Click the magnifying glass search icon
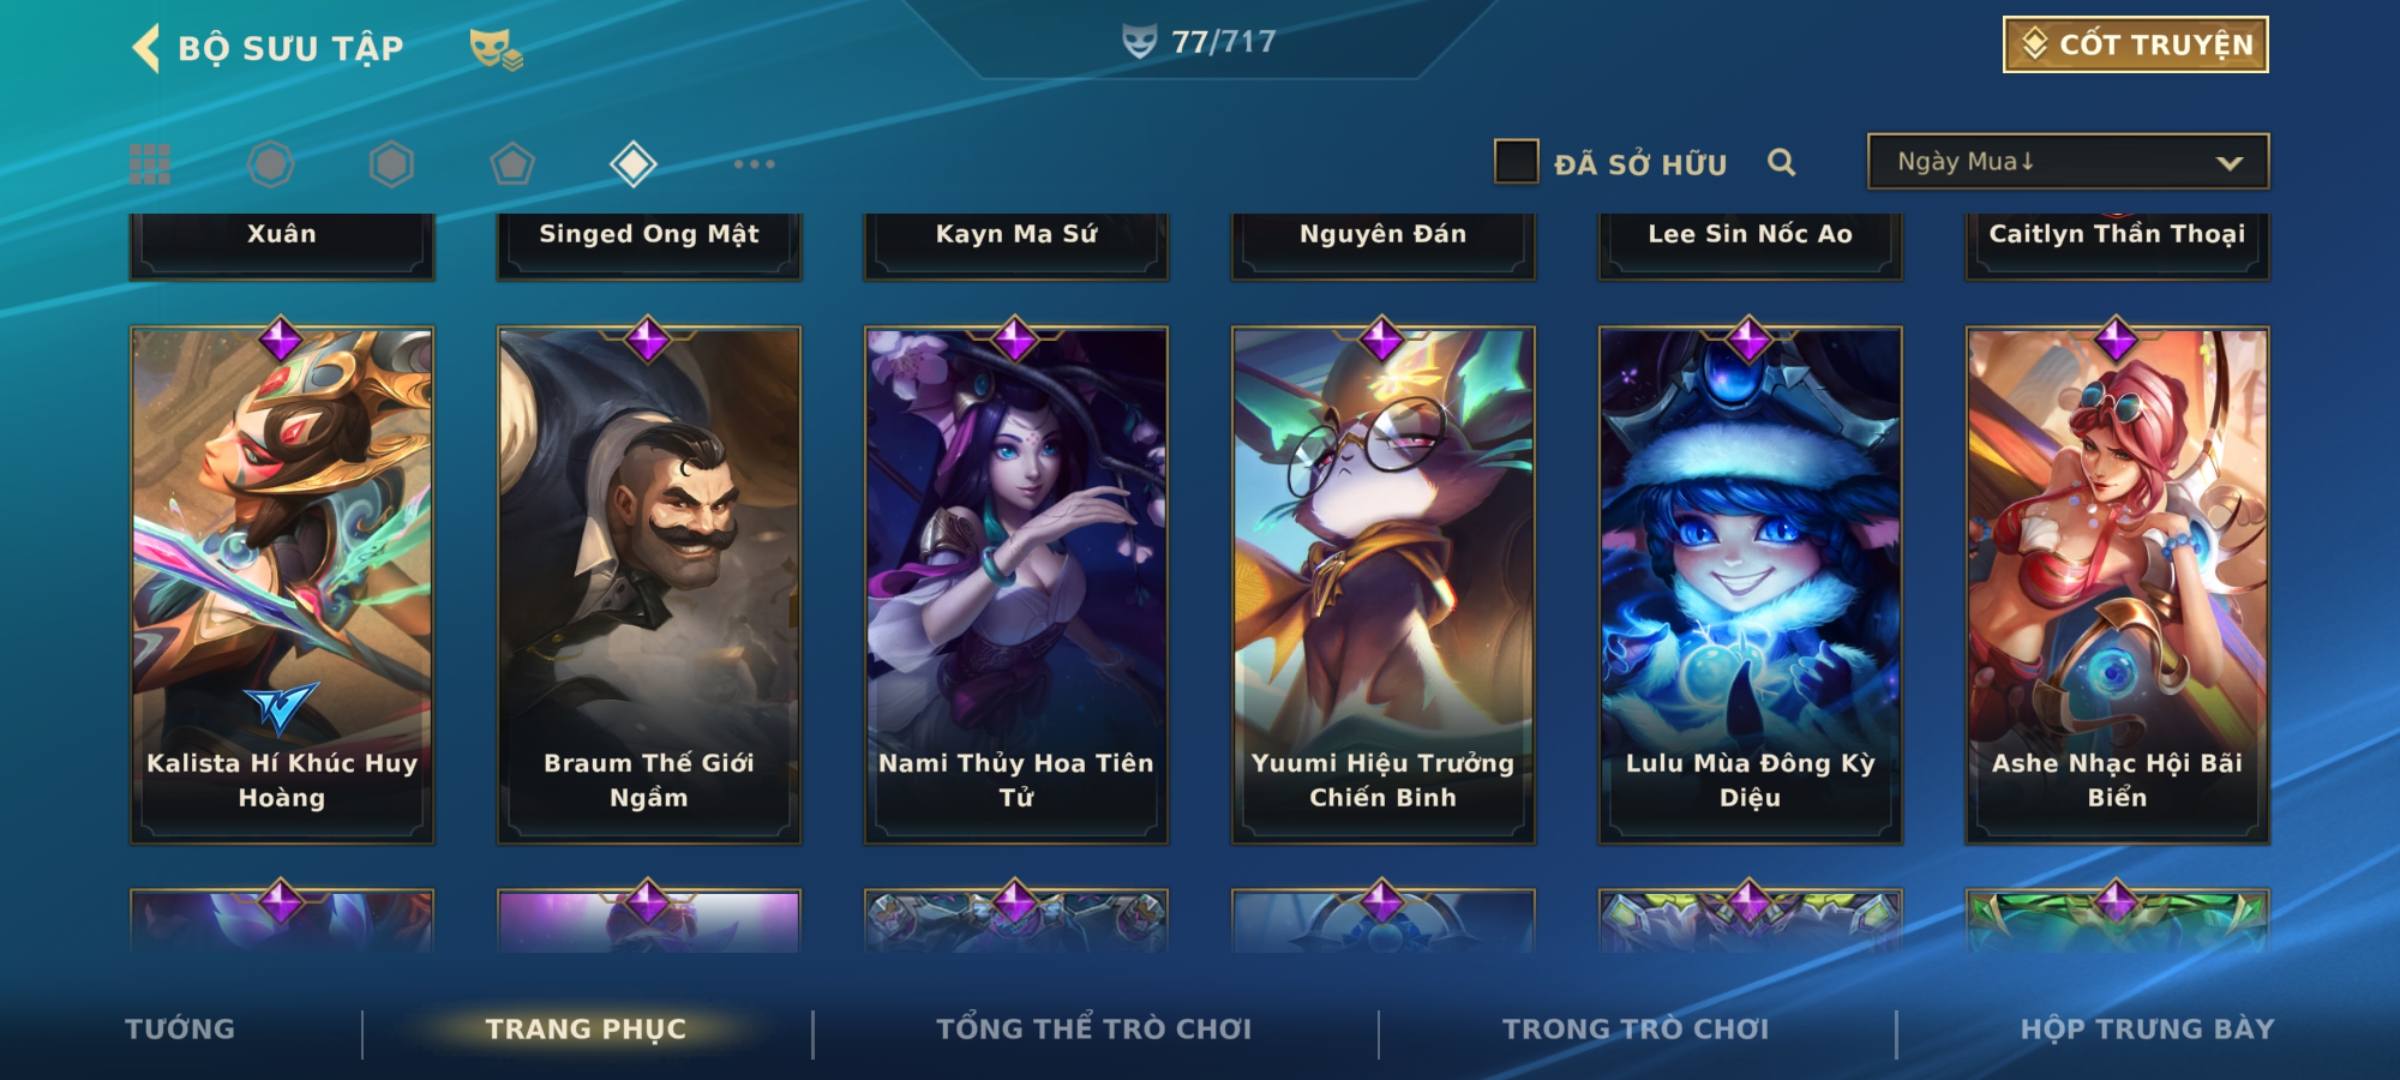 [1781, 162]
